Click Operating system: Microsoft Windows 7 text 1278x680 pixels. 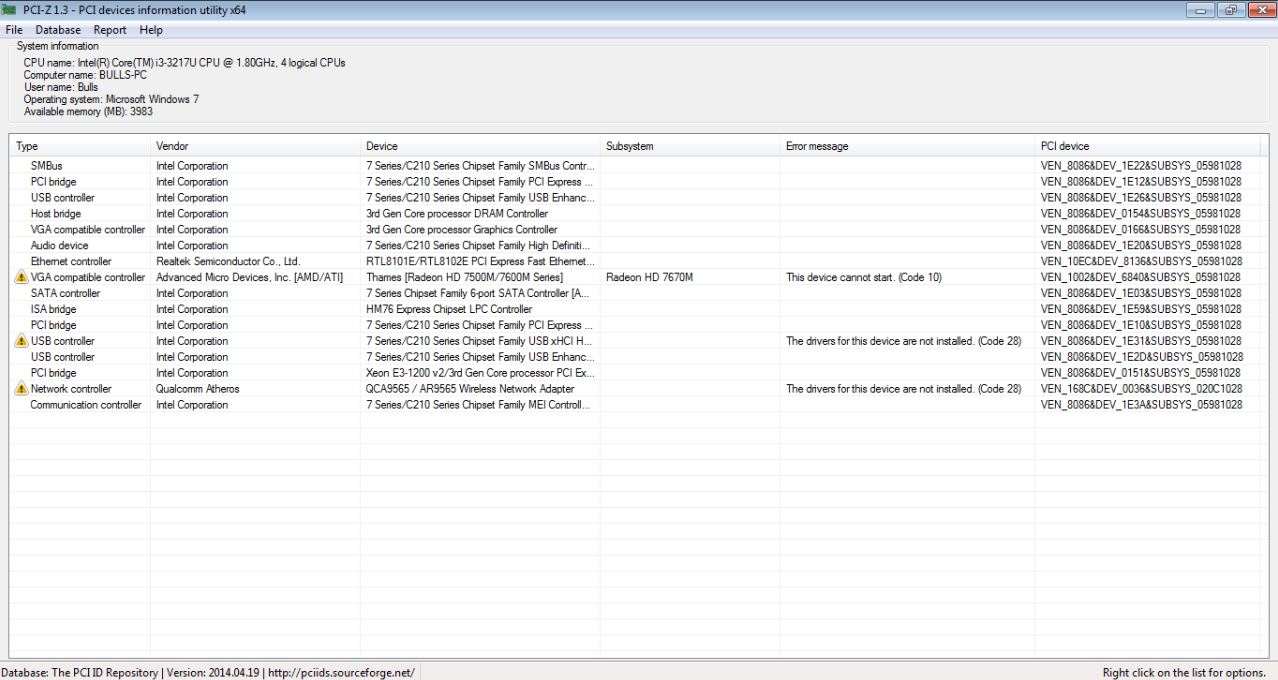click(x=111, y=100)
